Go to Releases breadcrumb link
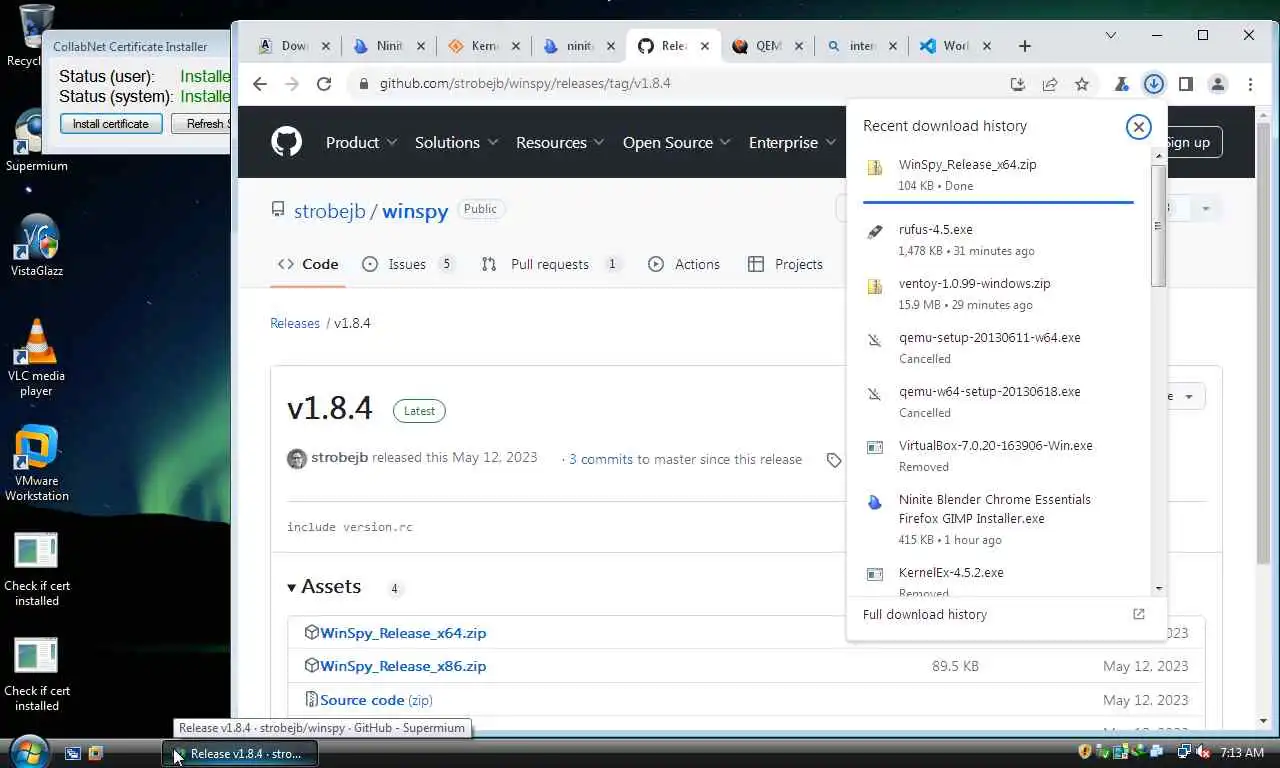Viewport: 1280px width, 768px height. (x=295, y=324)
